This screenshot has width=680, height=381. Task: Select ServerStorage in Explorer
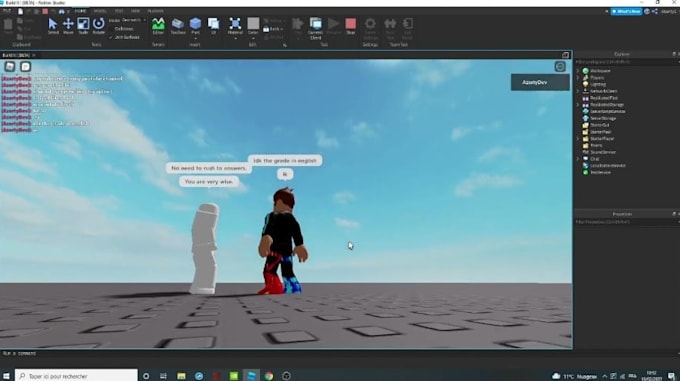(603, 118)
